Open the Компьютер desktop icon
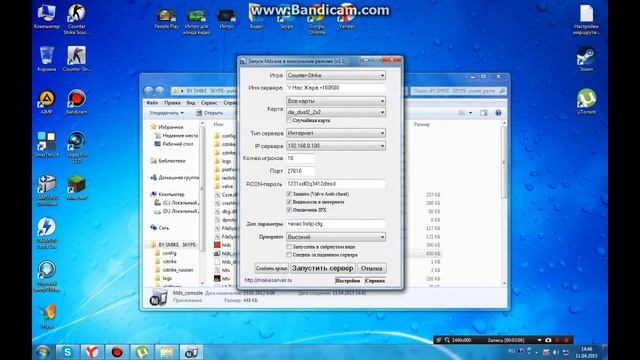Image resolution: width=640 pixels, height=360 pixels. [x=47, y=17]
